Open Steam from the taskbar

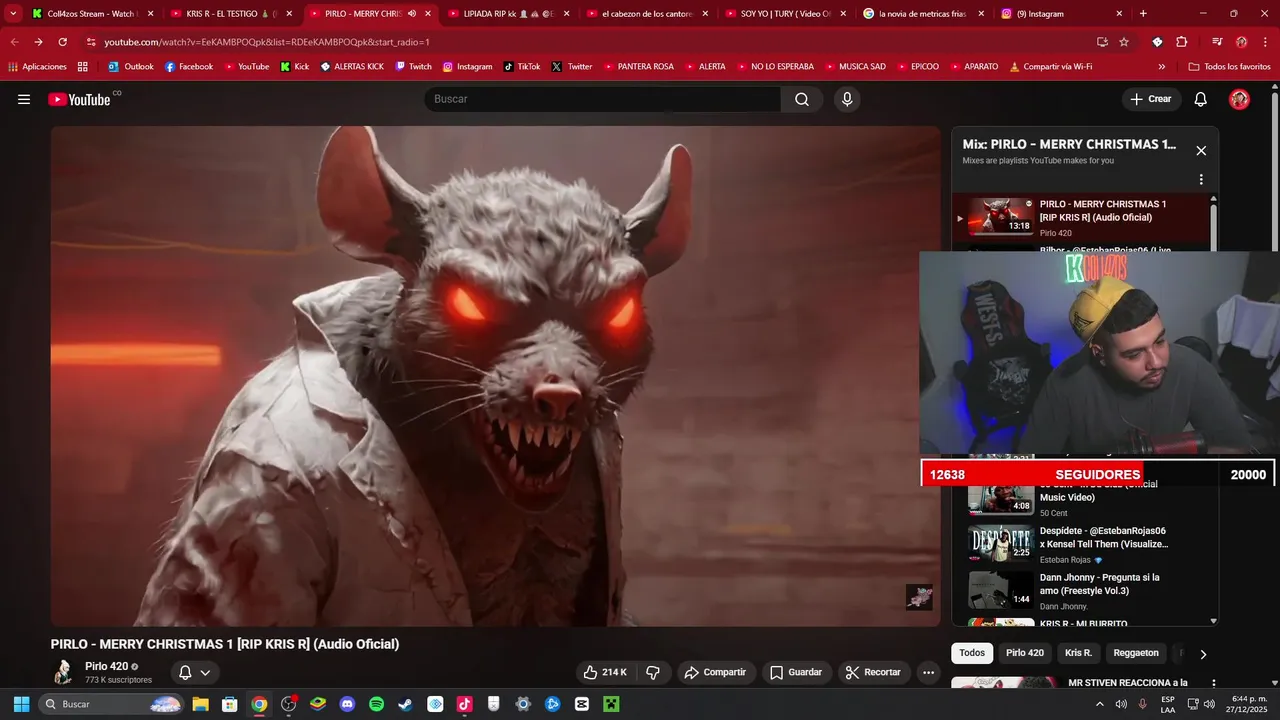pos(405,704)
